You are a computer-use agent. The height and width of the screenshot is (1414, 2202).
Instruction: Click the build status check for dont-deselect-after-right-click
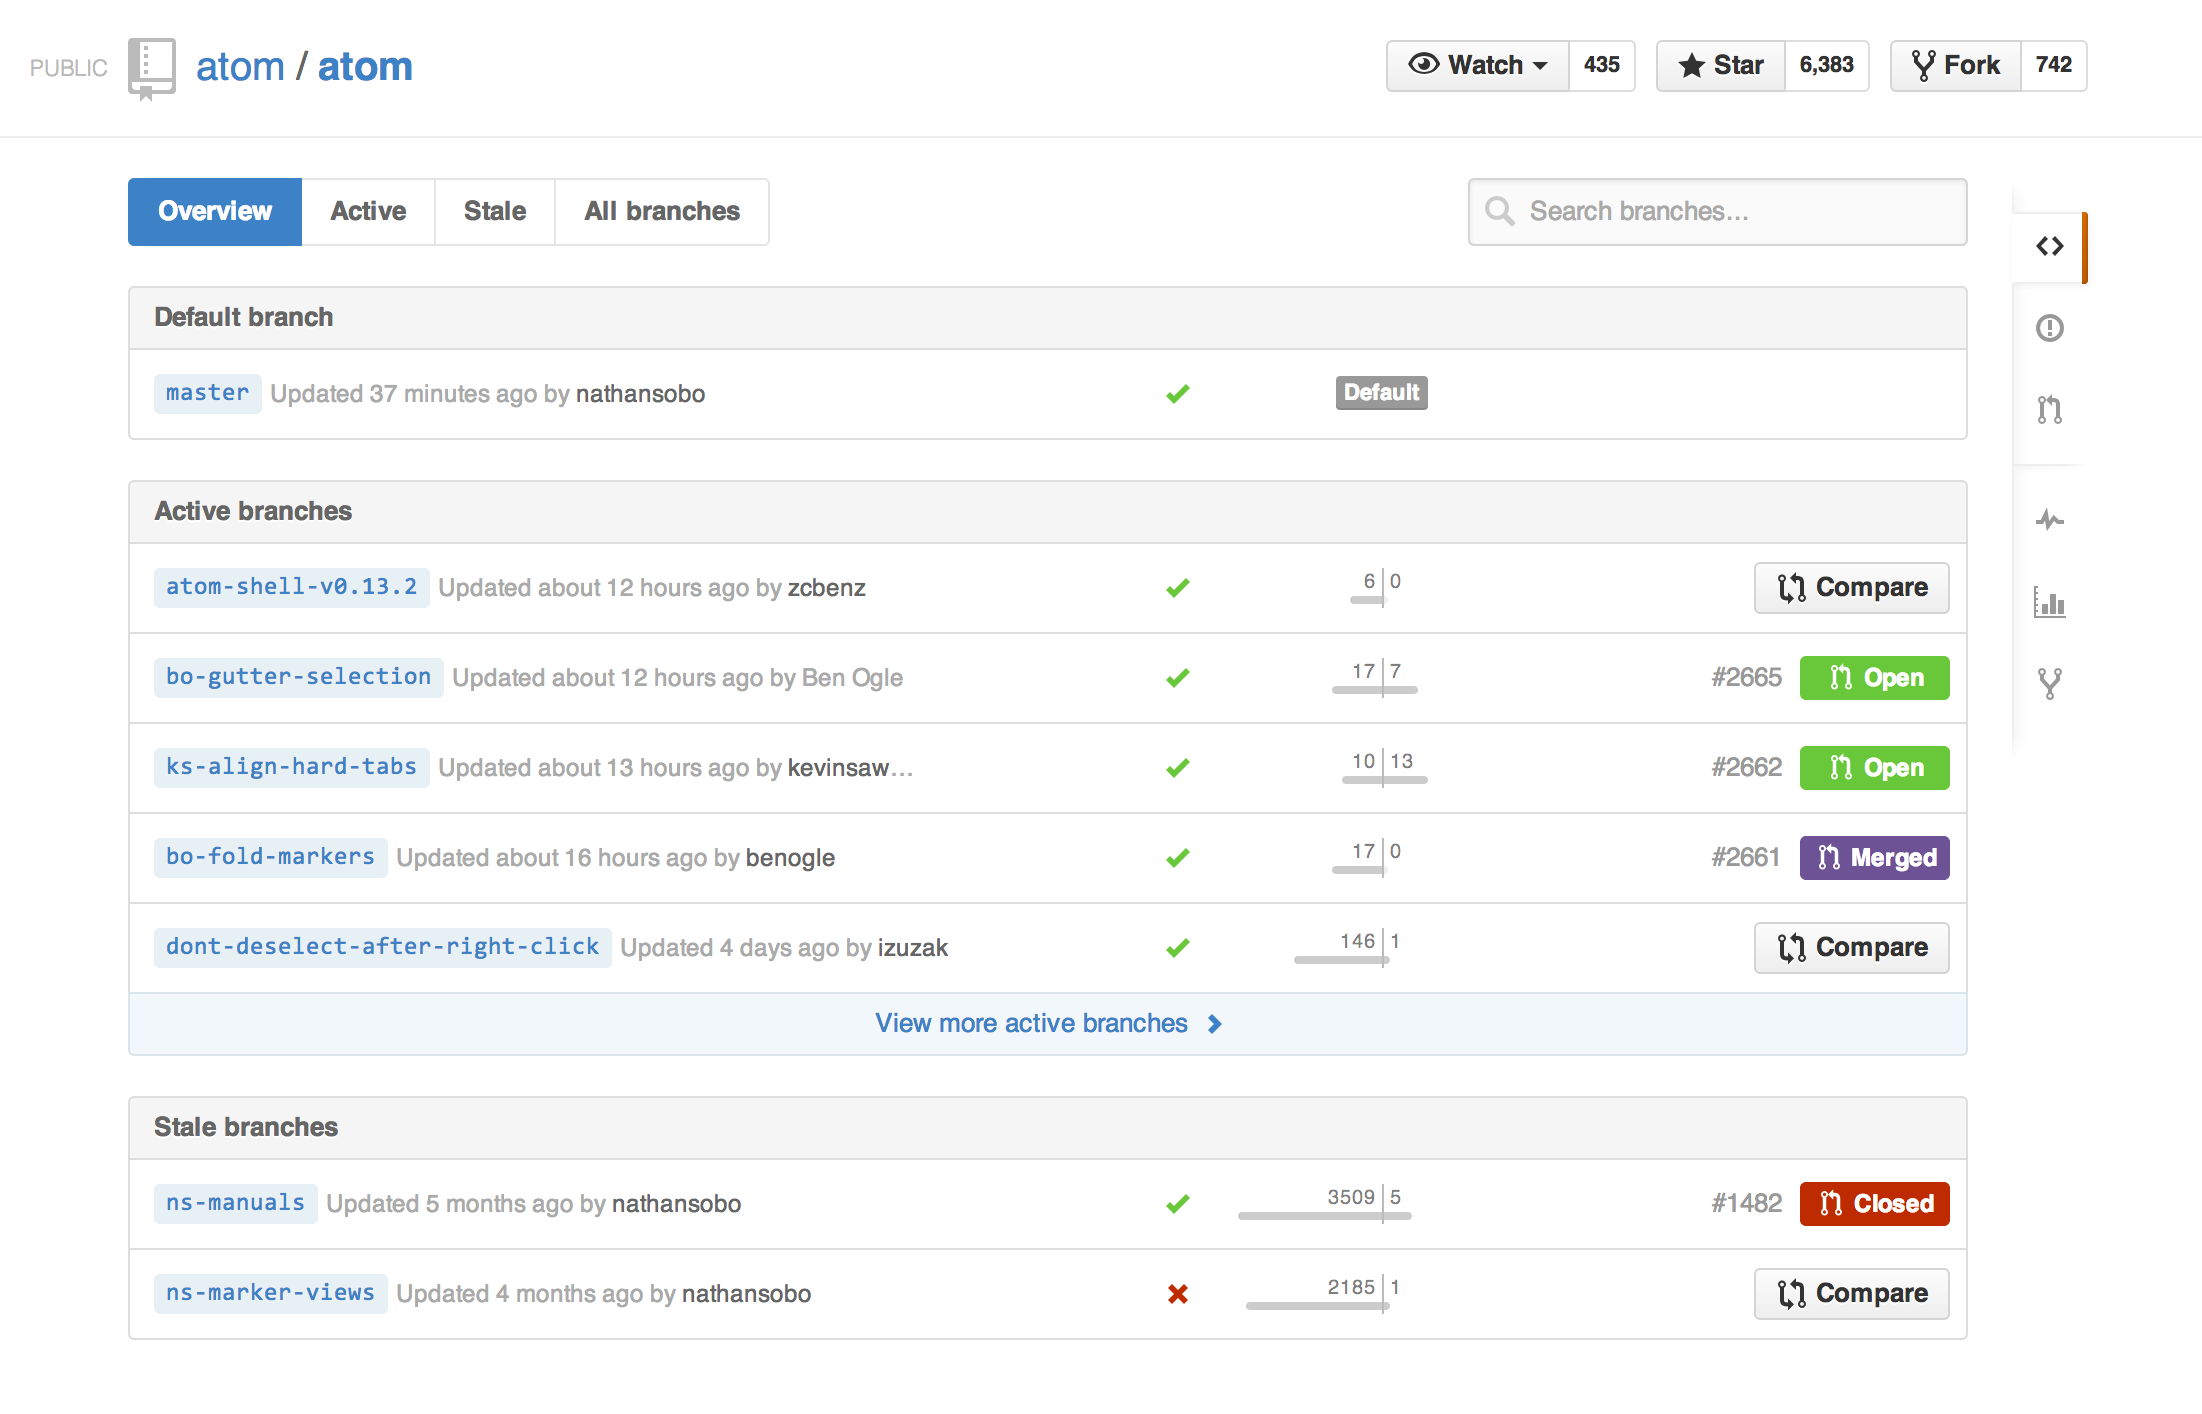point(1178,948)
